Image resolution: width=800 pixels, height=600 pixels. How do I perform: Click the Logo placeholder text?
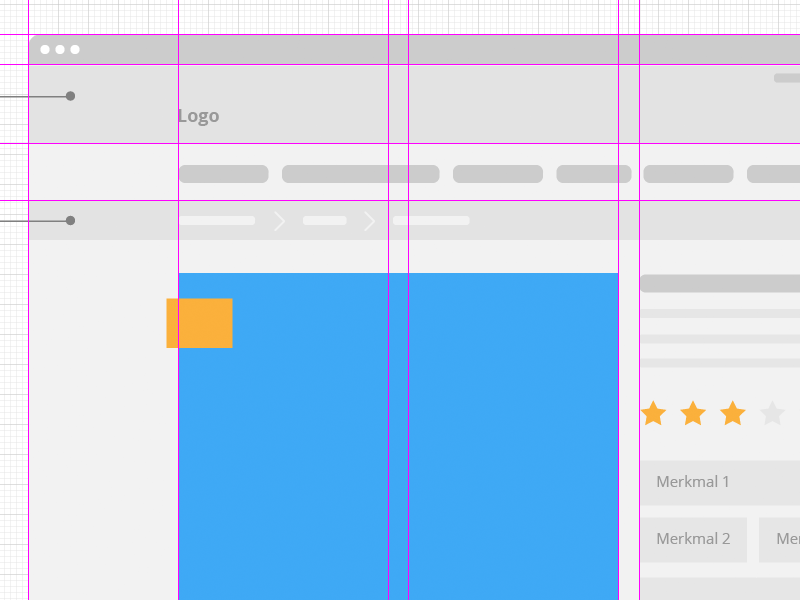coord(198,115)
